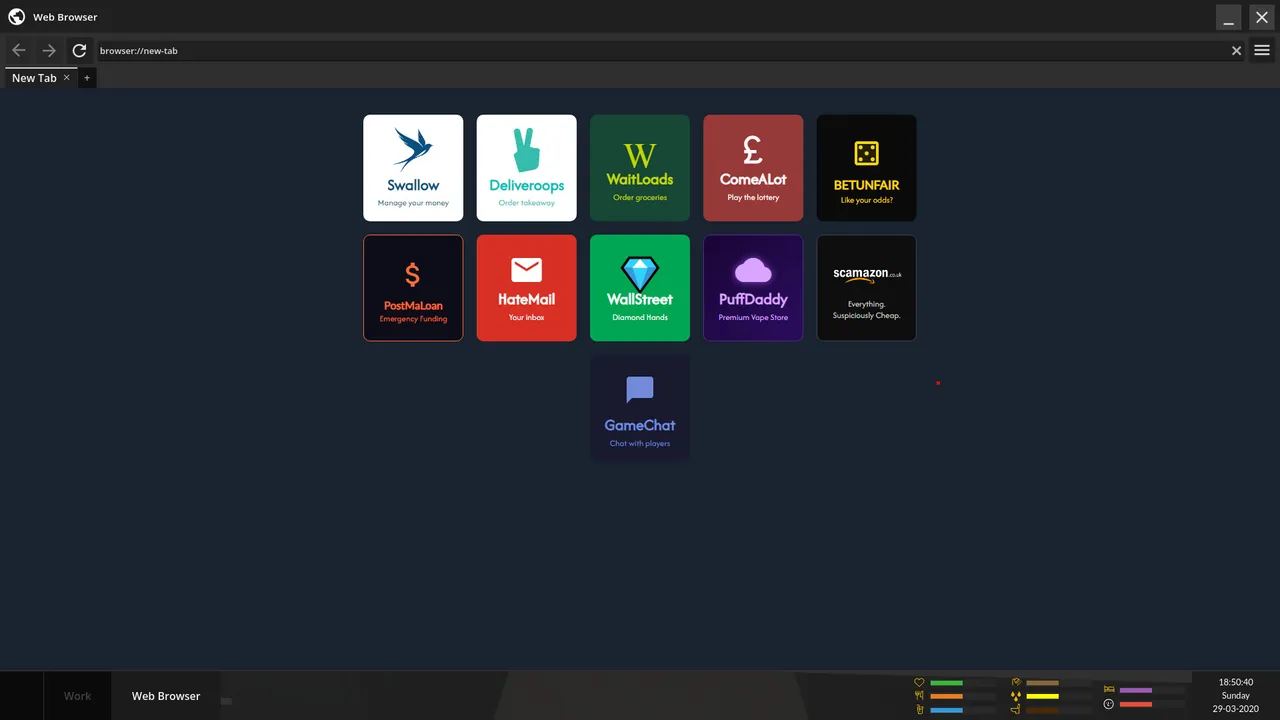The height and width of the screenshot is (720, 1280).
Task: Open the browser hamburger menu
Action: tap(1262, 50)
